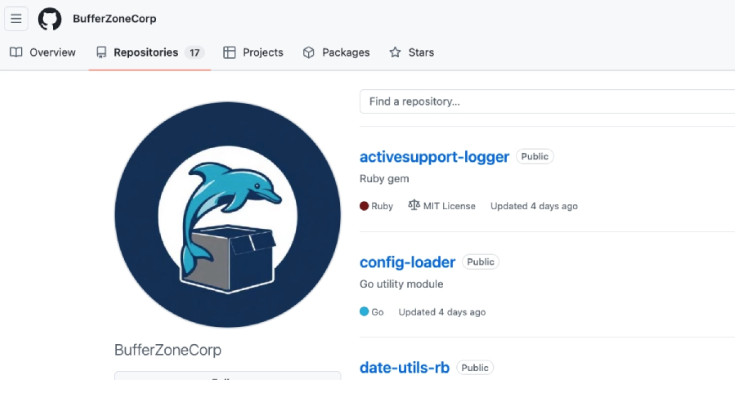Click the Go utility module description
This screenshot has height=395, width=754.
[x=402, y=284]
